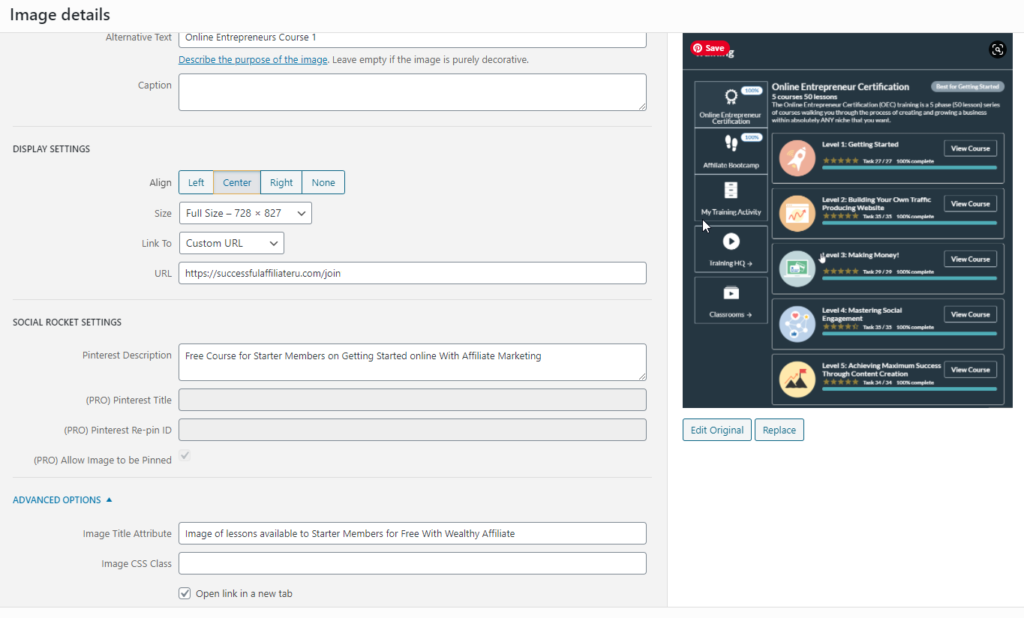Click the Level 4 social engagement icon

coord(797,324)
